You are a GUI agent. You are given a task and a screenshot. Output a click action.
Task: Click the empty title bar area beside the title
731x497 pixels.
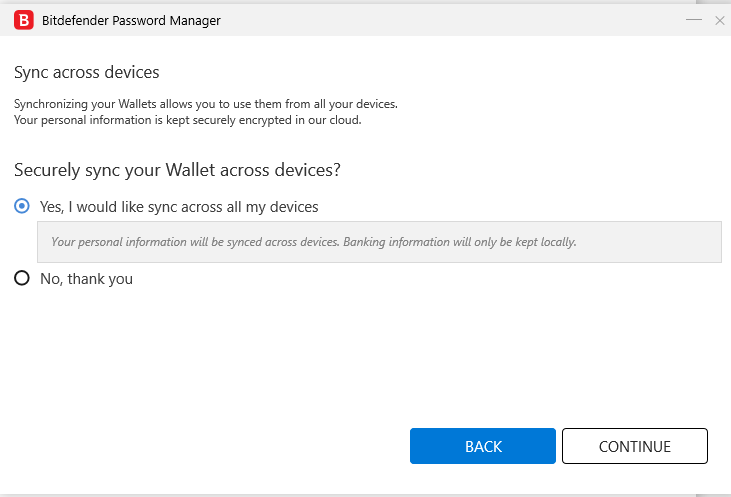[x=450, y=20]
